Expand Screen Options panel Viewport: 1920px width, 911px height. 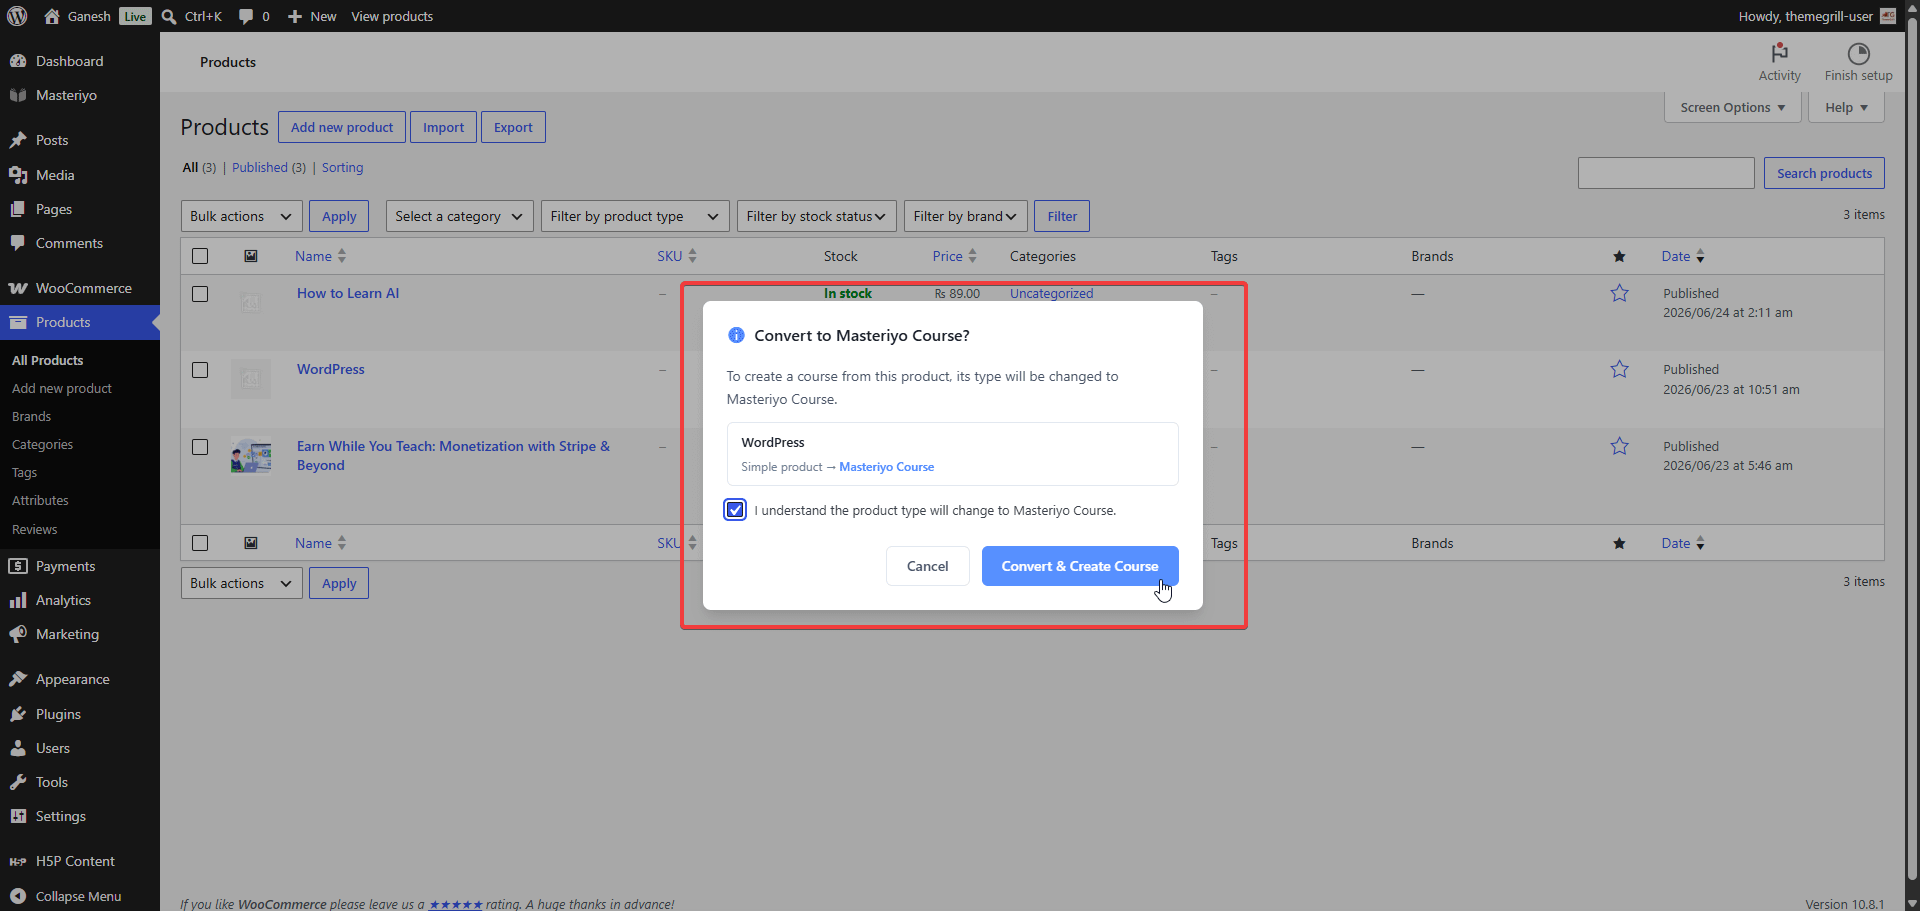click(x=1733, y=107)
